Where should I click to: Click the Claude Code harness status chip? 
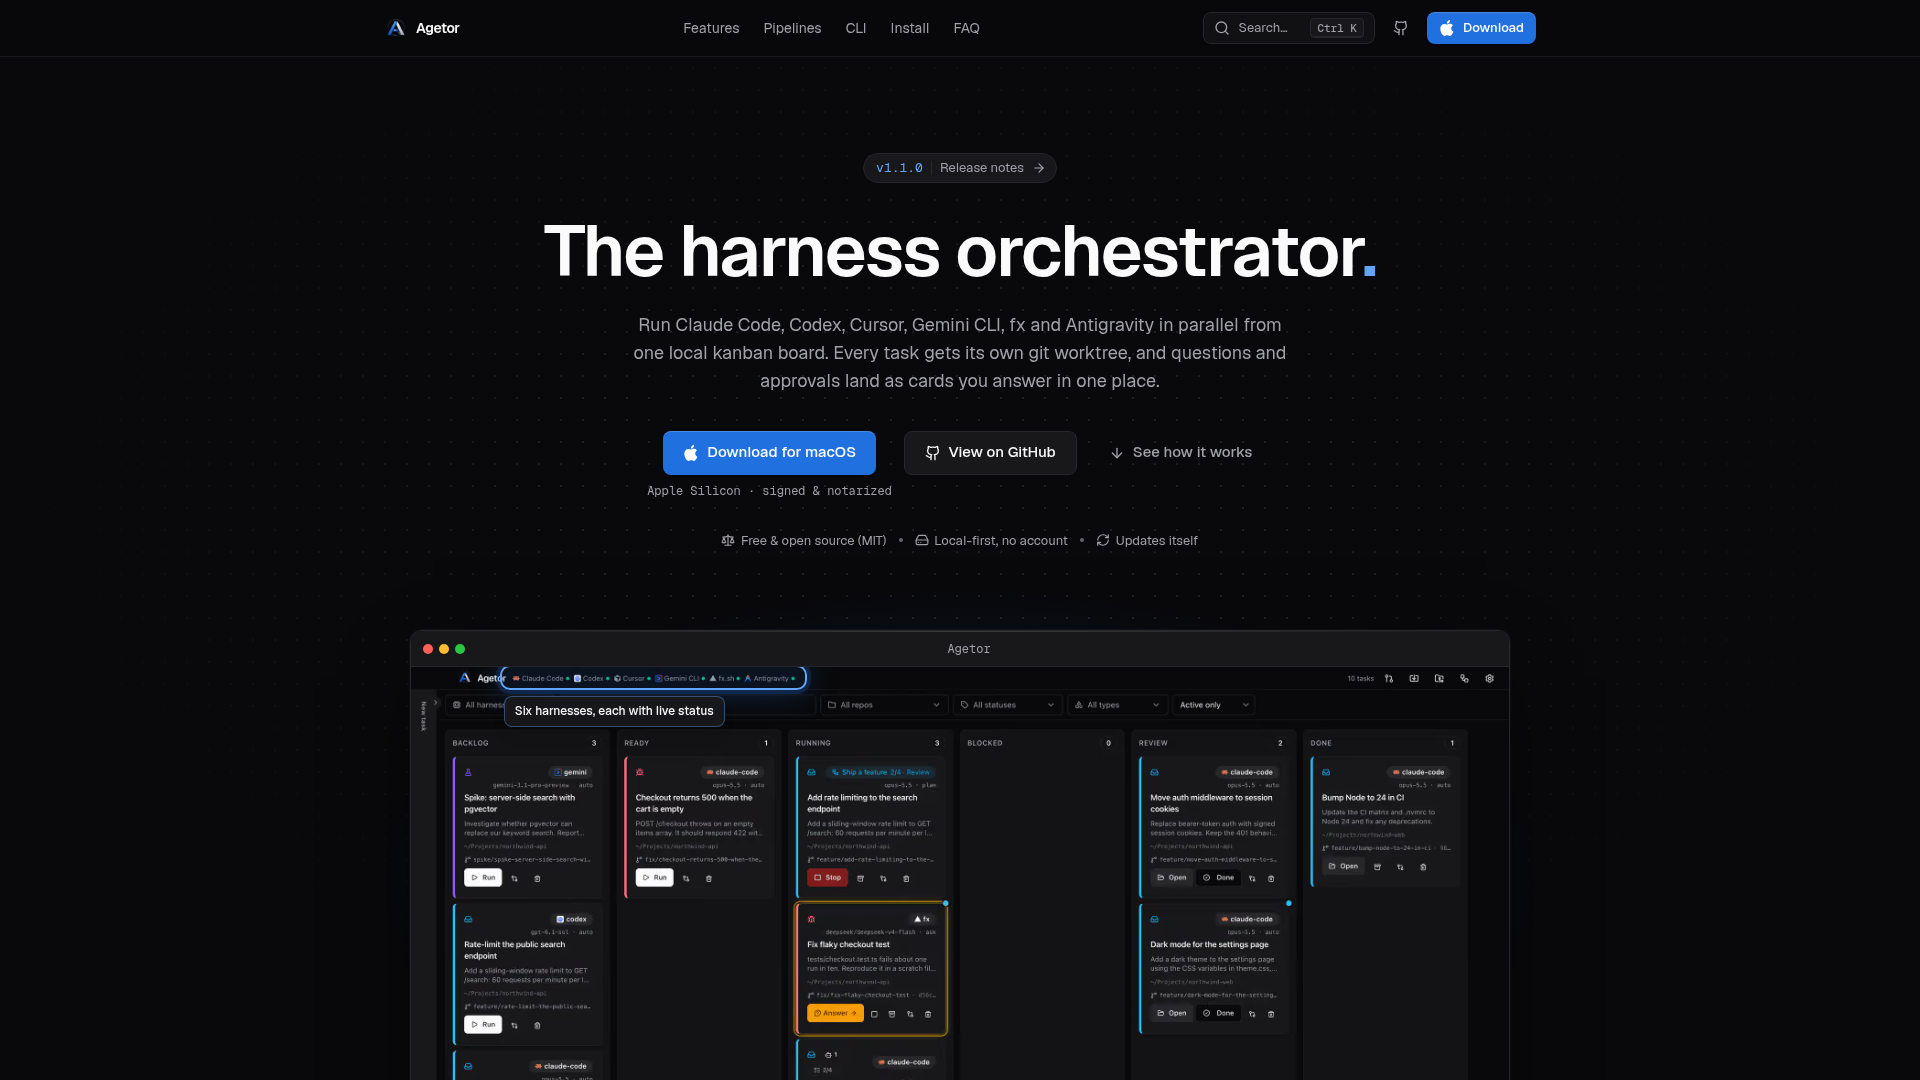[540, 678]
